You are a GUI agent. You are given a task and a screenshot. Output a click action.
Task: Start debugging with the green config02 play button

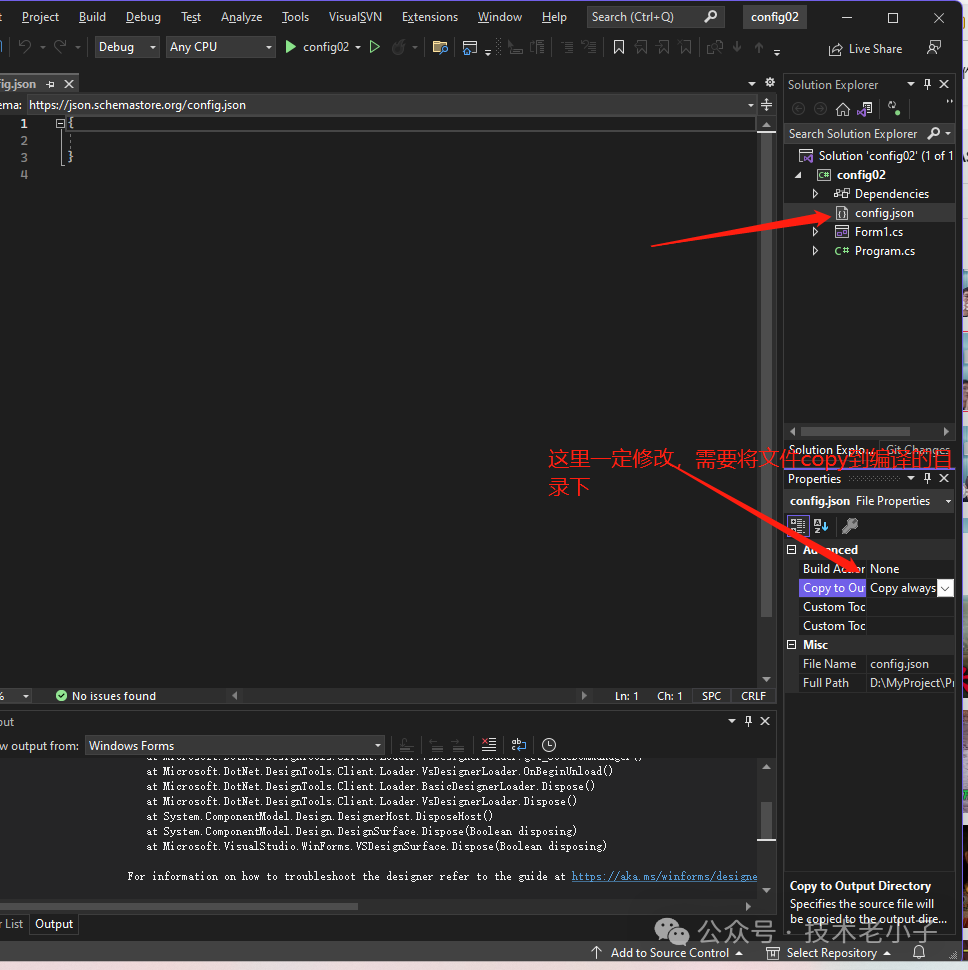click(291, 47)
